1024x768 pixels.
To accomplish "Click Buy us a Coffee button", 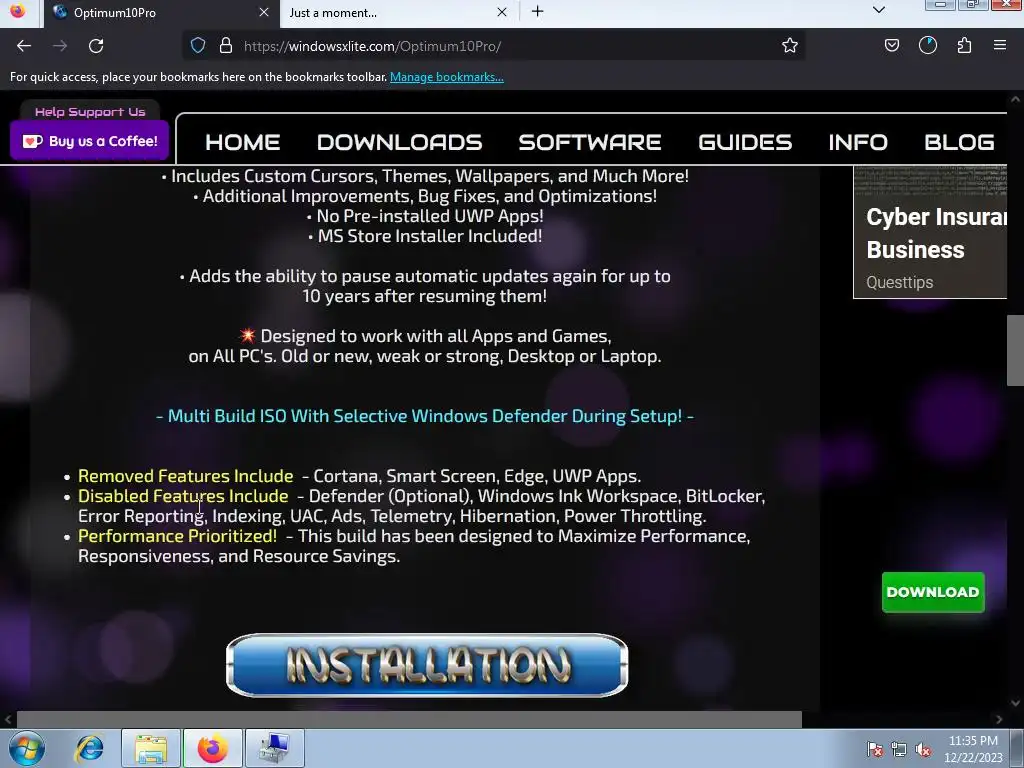I will [89, 141].
